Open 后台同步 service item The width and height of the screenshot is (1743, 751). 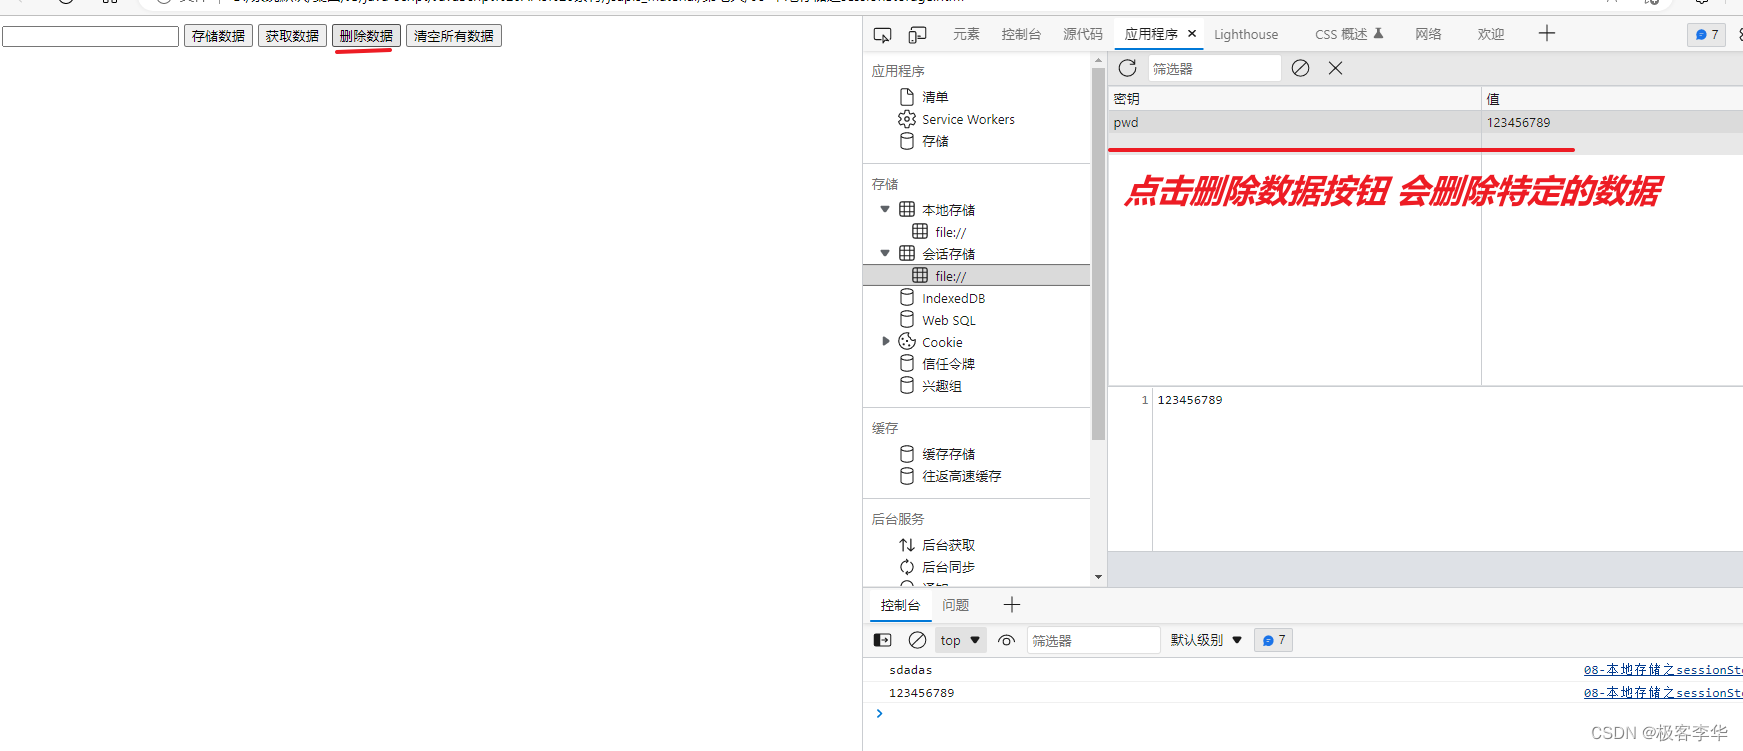[x=948, y=567]
